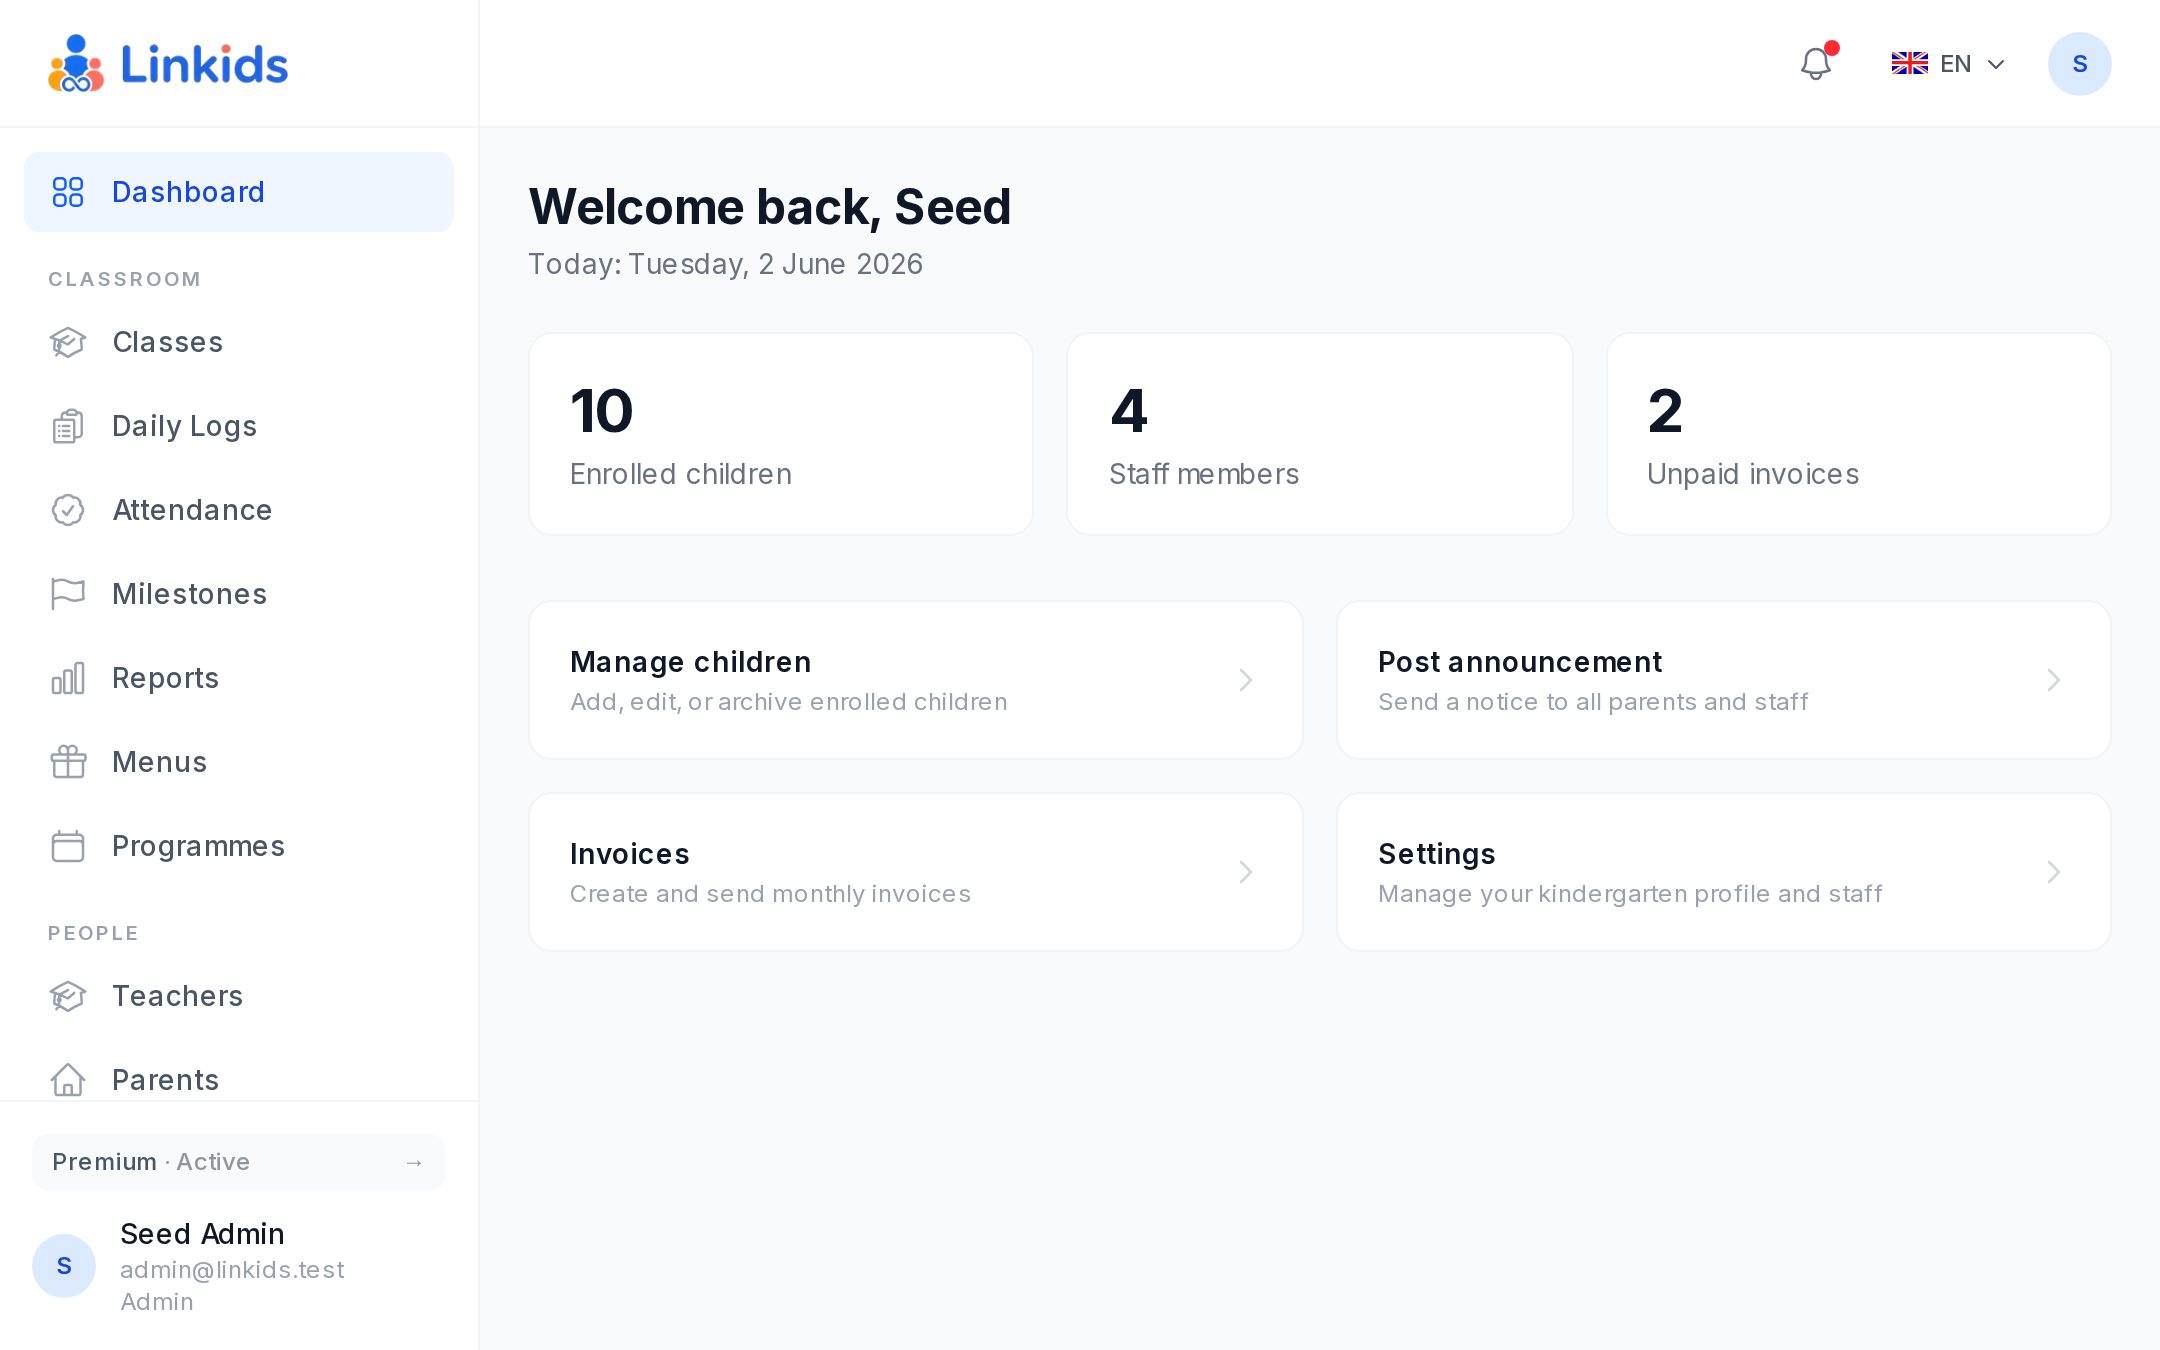Open the Post announcement card

tap(1724, 680)
